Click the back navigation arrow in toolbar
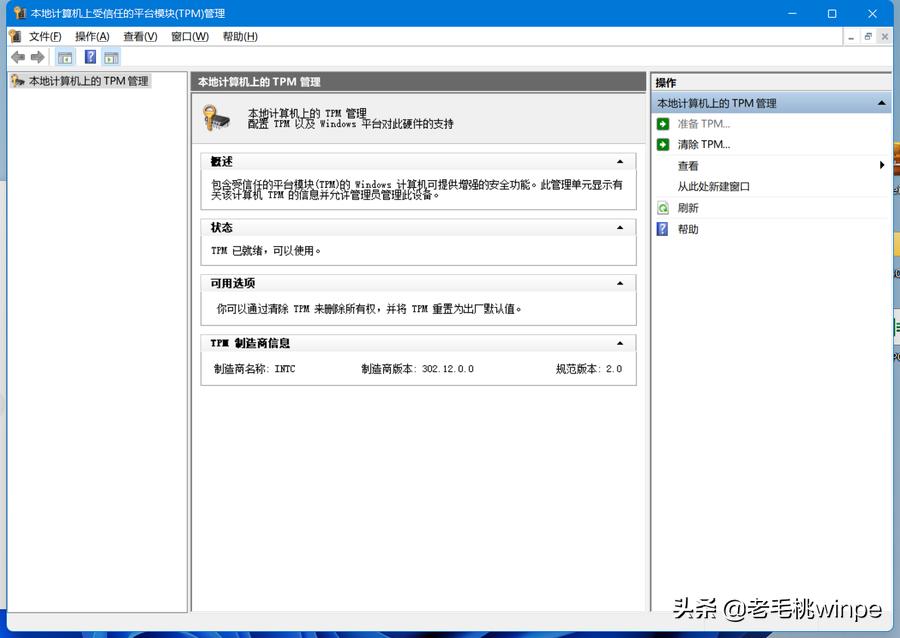Viewport: 900px width, 638px height. tap(17, 57)
